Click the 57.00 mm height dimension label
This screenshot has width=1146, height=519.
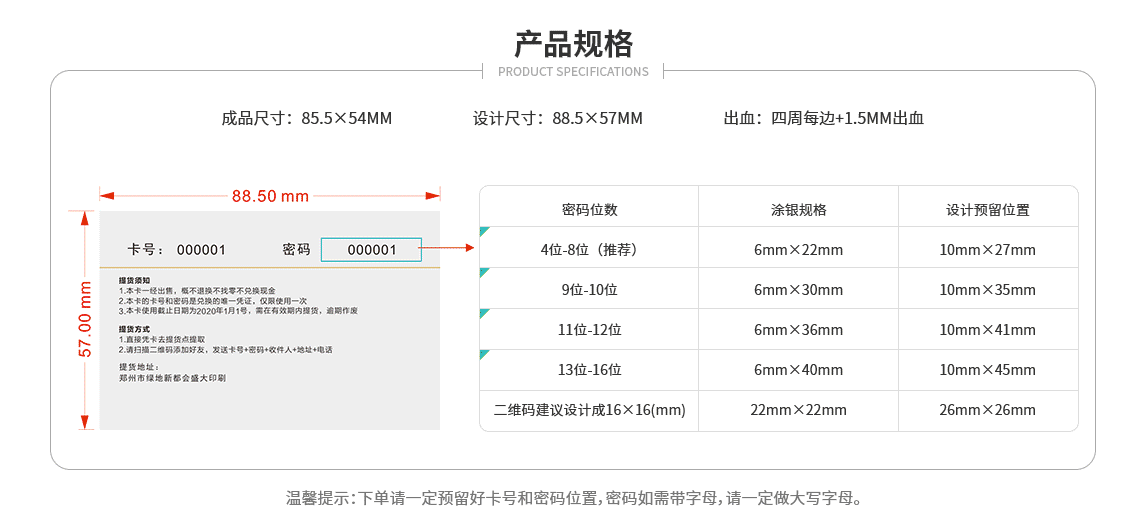click(85, 320)
